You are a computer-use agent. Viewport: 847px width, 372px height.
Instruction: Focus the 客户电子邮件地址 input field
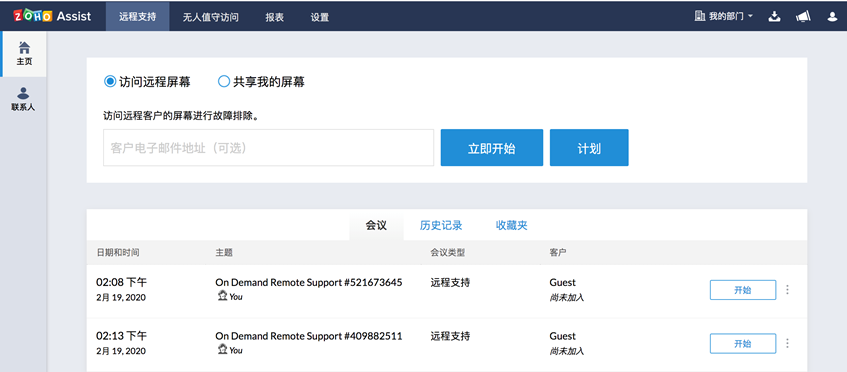click(x=268, y=147)
